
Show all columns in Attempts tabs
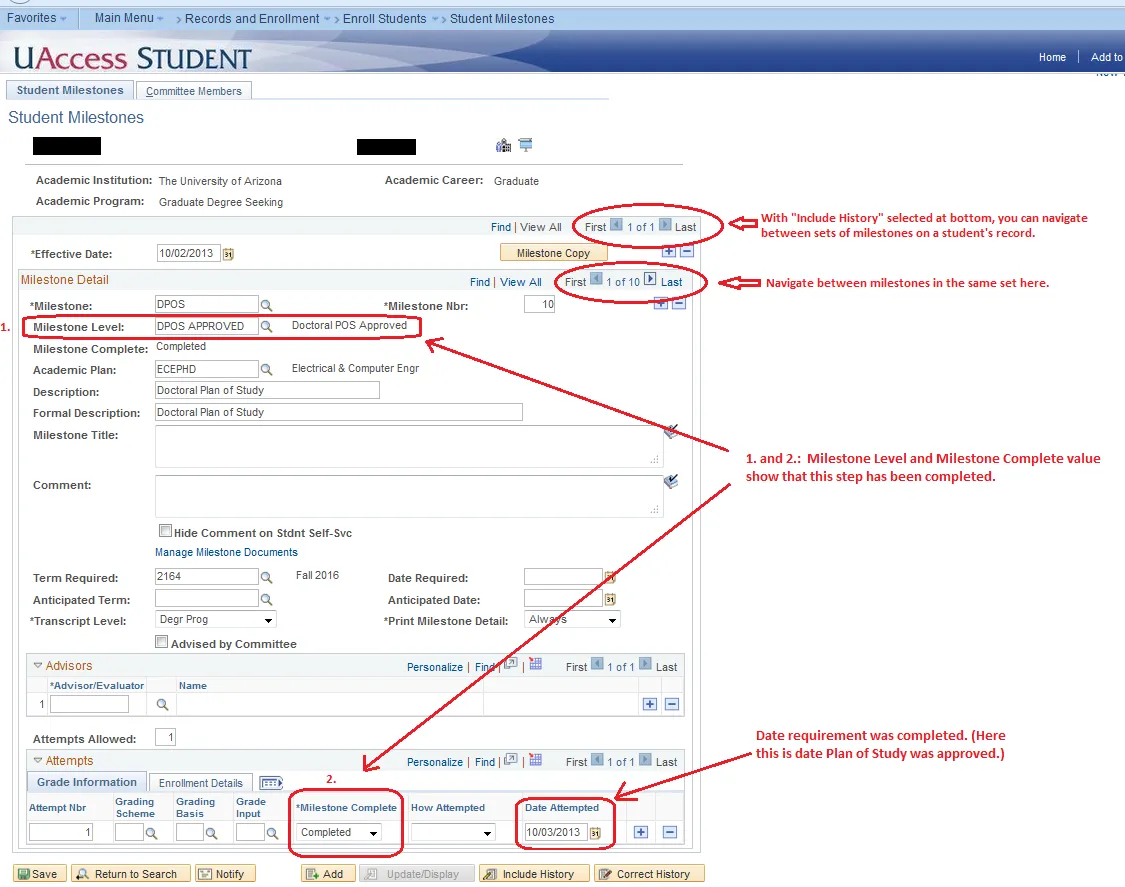(x=271, y=782)
